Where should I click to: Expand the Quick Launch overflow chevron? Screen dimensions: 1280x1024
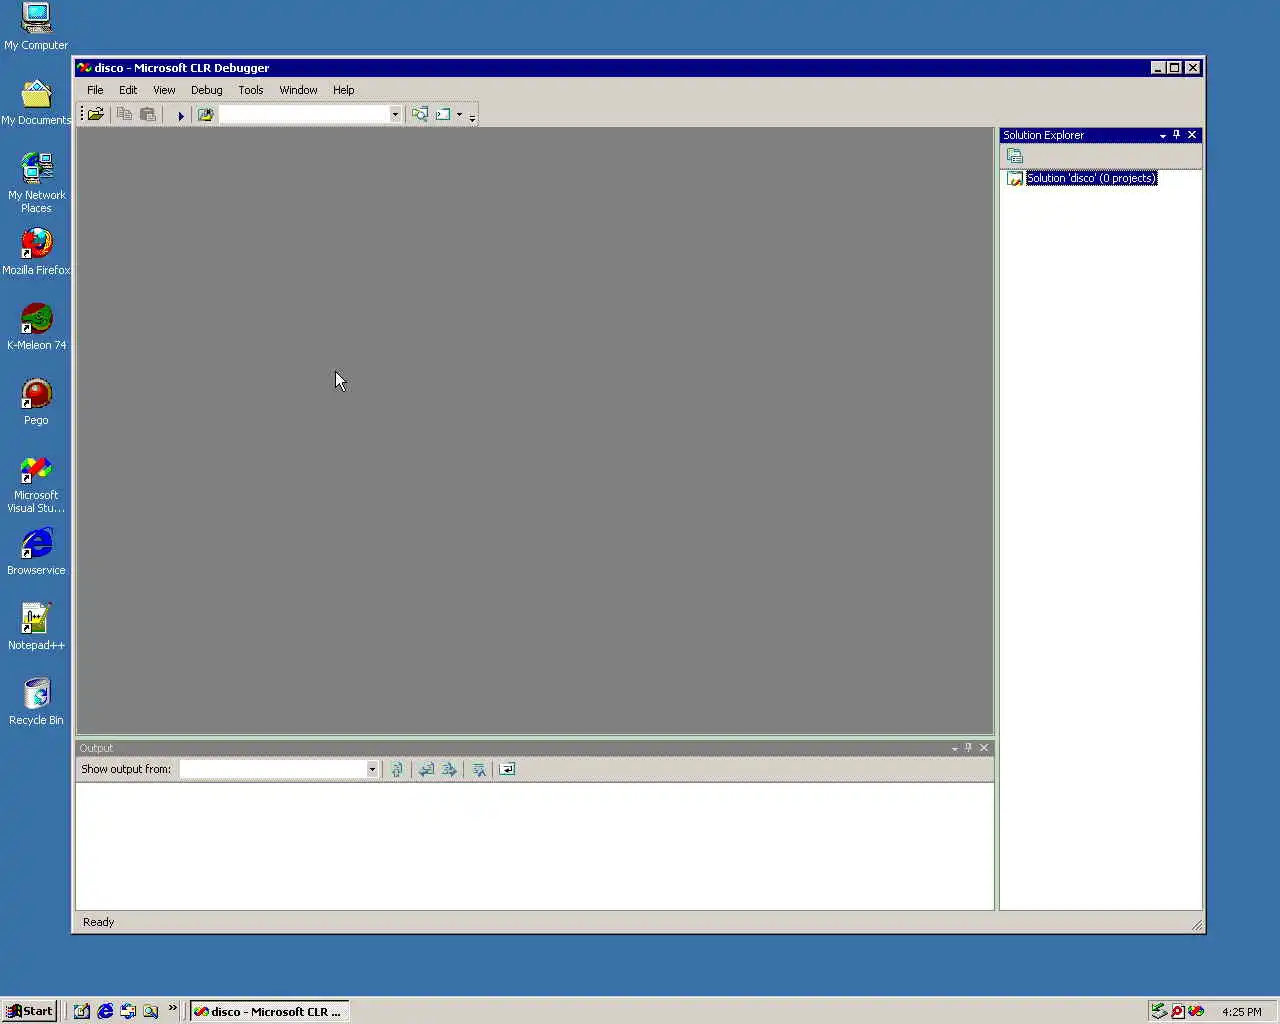(172, 1008)
